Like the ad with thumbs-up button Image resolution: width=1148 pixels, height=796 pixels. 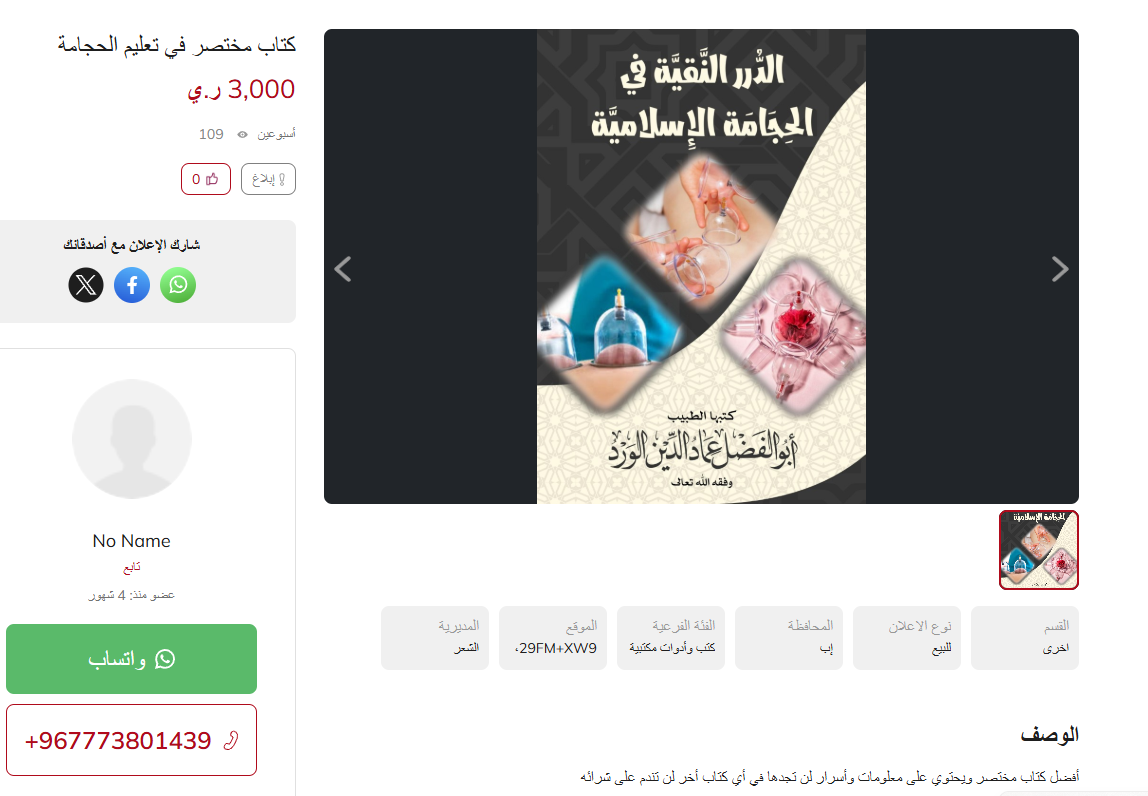pyautogui.click(x=206, y=179)
